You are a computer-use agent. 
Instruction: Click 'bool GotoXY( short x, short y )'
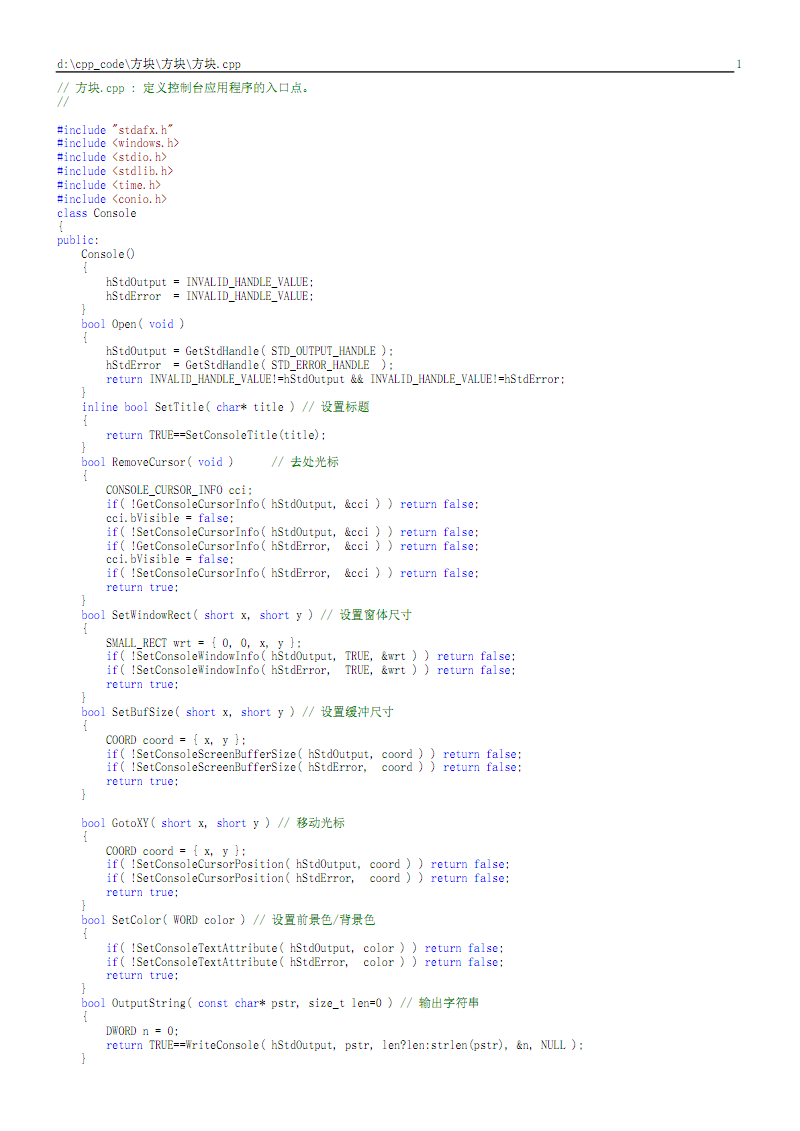coord(176,823)
